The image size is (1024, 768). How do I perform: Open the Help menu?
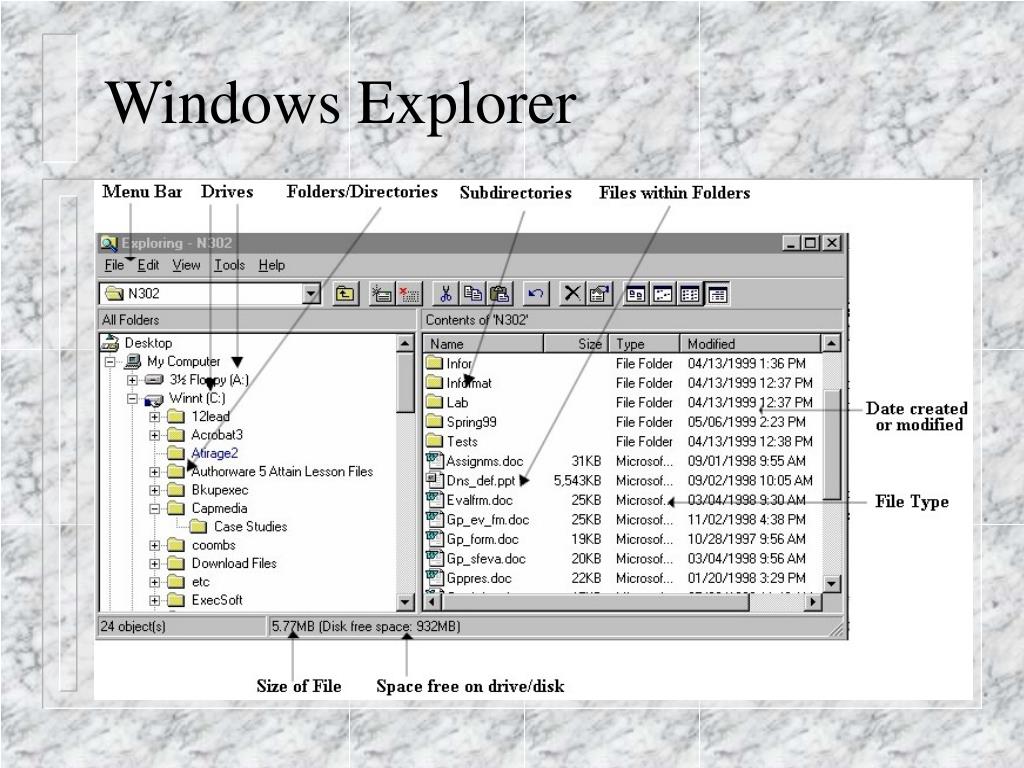point(272,265)
